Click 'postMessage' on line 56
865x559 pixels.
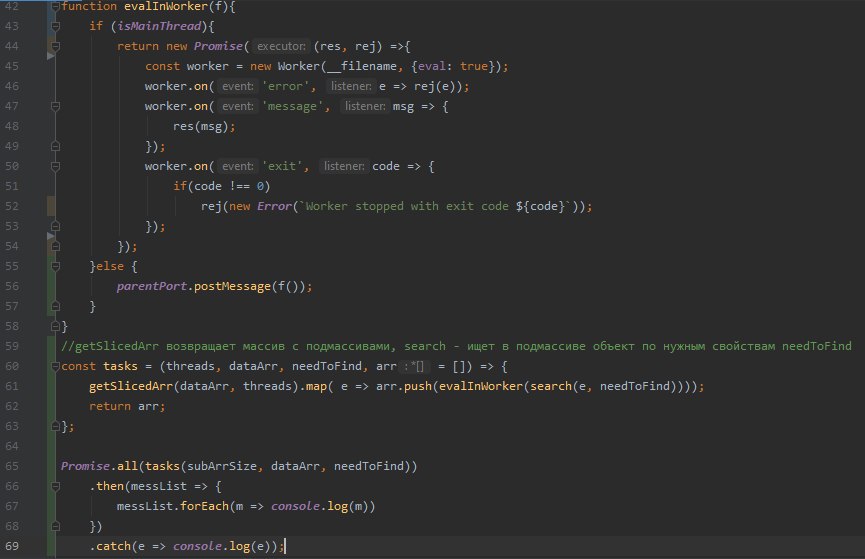click(232, 286)
